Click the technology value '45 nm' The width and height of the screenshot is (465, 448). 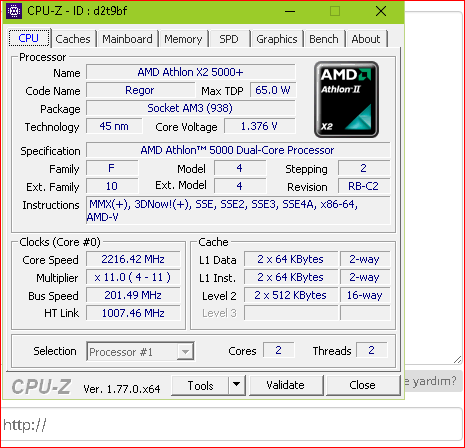[114, 126]
